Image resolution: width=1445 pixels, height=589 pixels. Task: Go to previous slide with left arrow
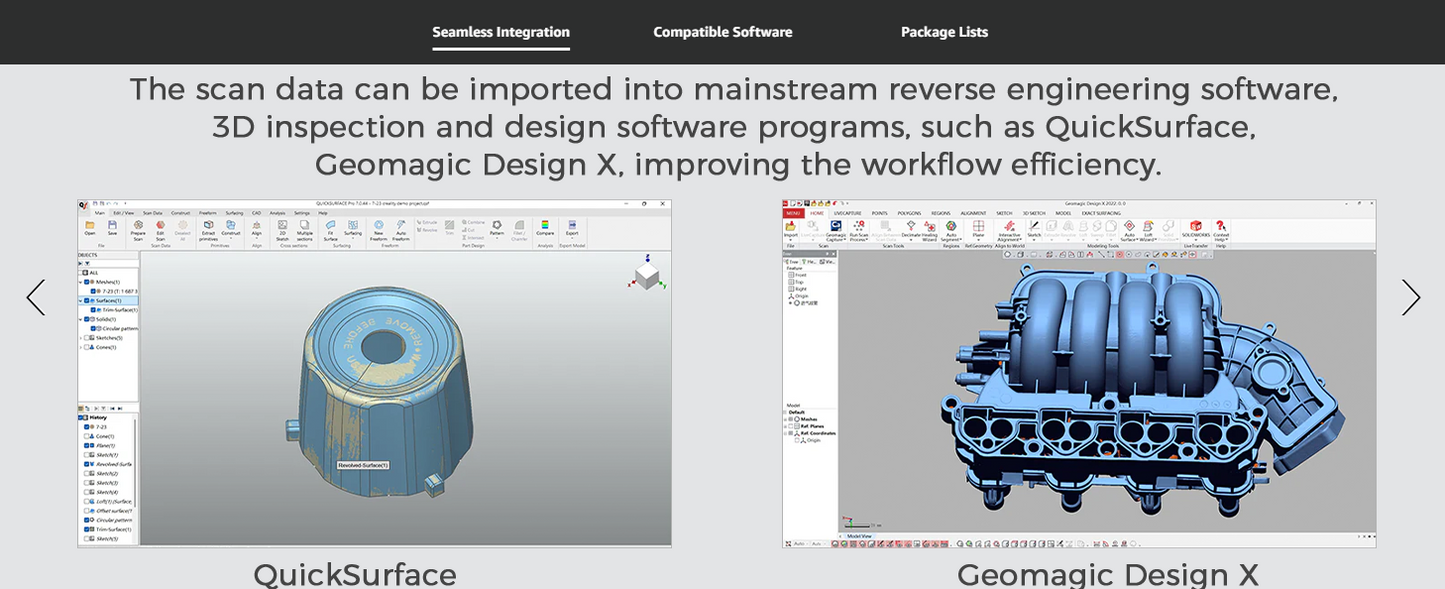36,298
